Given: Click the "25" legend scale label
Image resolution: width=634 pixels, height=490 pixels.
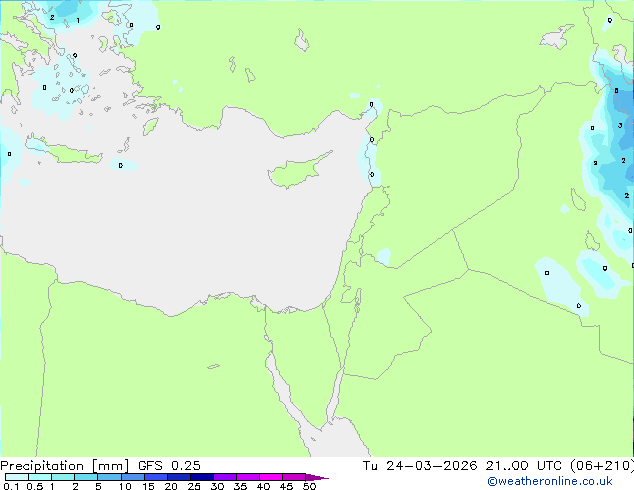Looking at the screenshot, I should tap(194, 486).
